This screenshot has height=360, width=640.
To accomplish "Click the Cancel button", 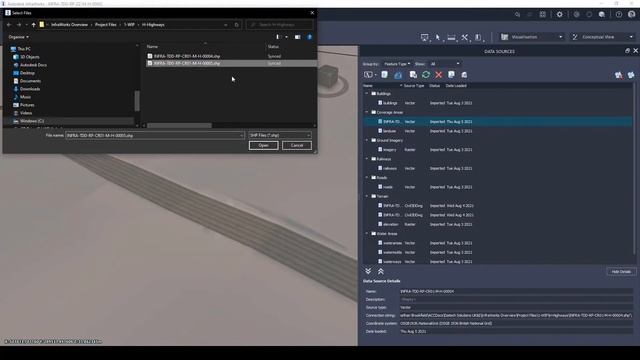I will click(297, 145).
